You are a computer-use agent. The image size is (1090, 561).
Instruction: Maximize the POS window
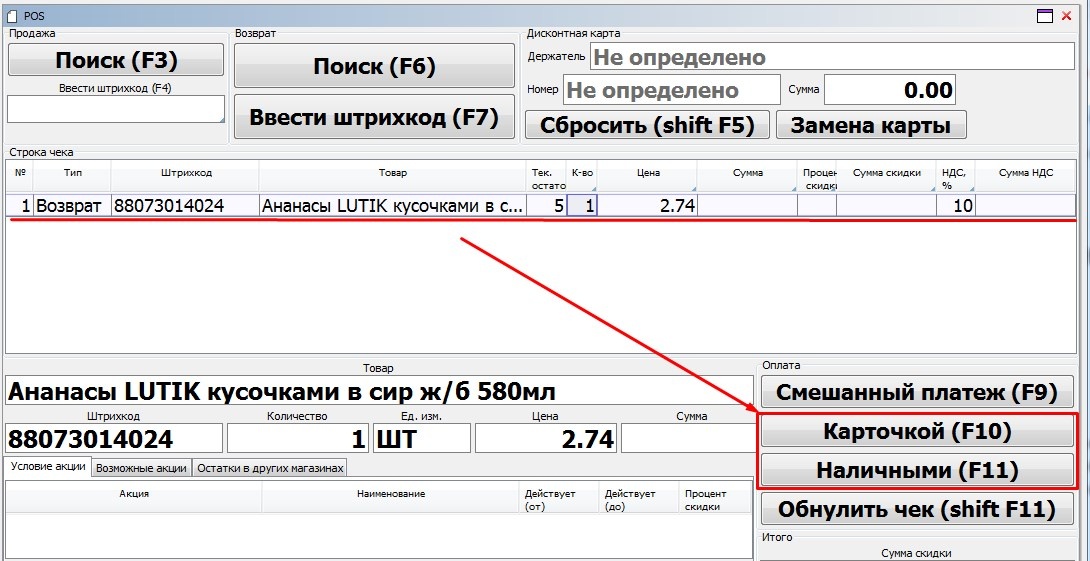click(1045, 16)
